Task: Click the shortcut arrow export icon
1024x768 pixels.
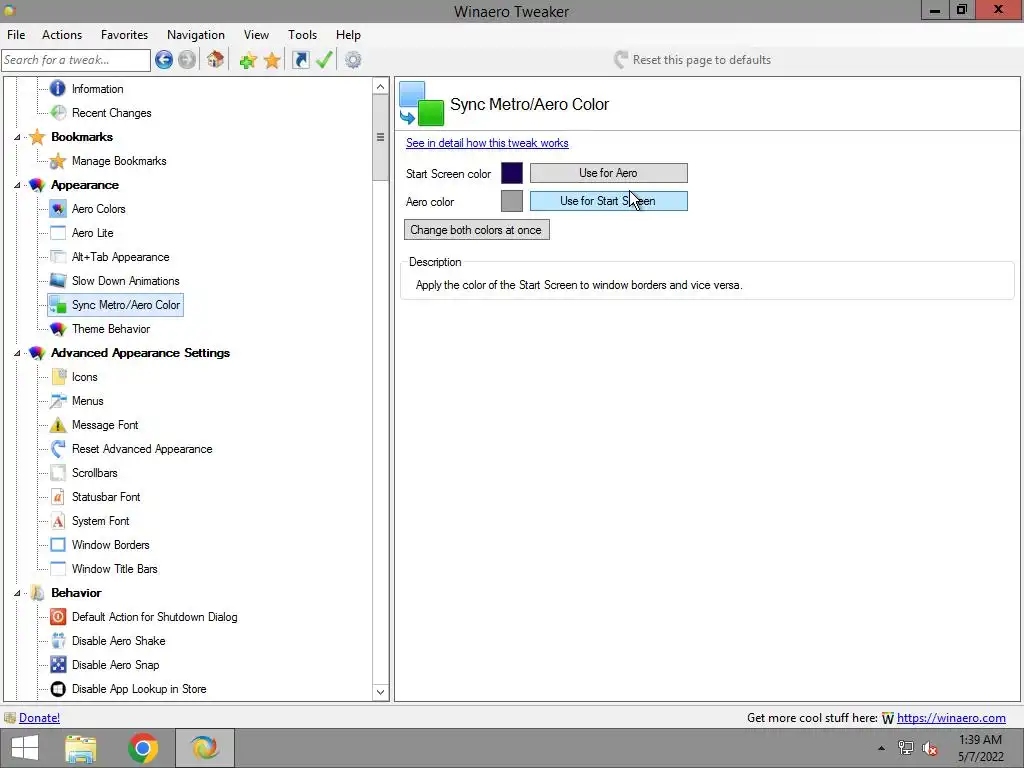Action: tap(300, 60)
